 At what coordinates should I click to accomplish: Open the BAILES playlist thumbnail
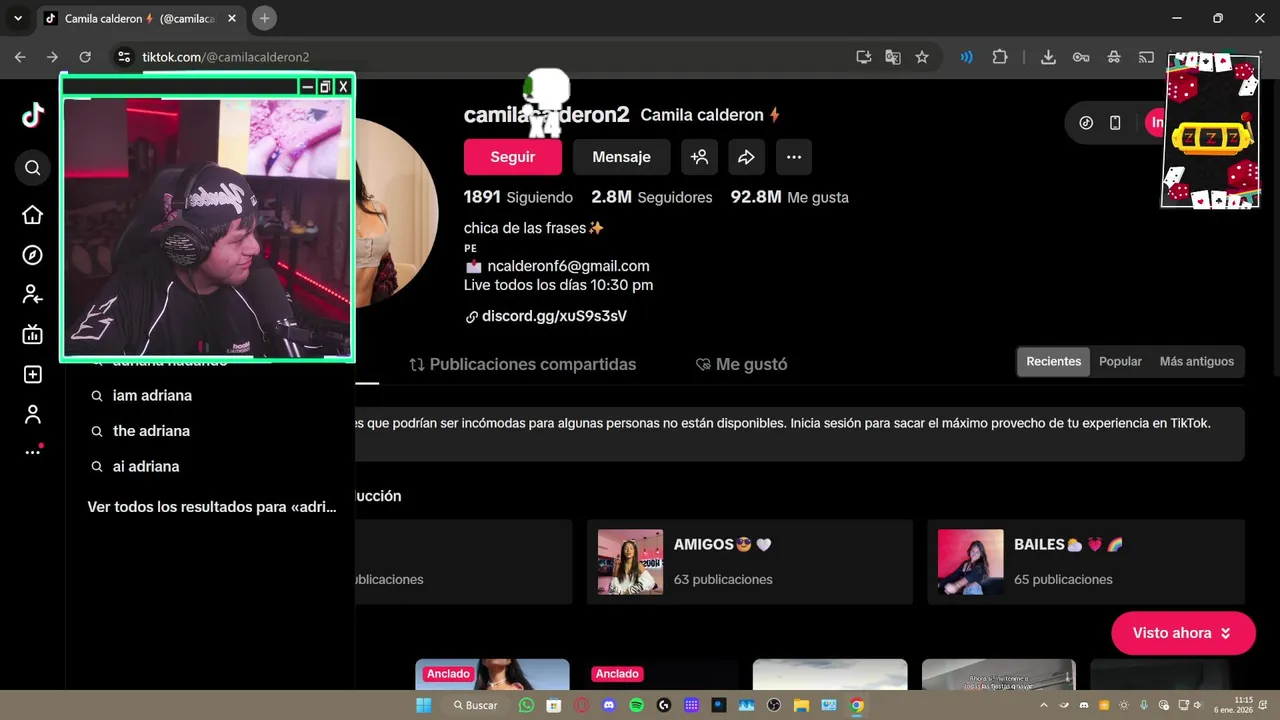point(970,562)
